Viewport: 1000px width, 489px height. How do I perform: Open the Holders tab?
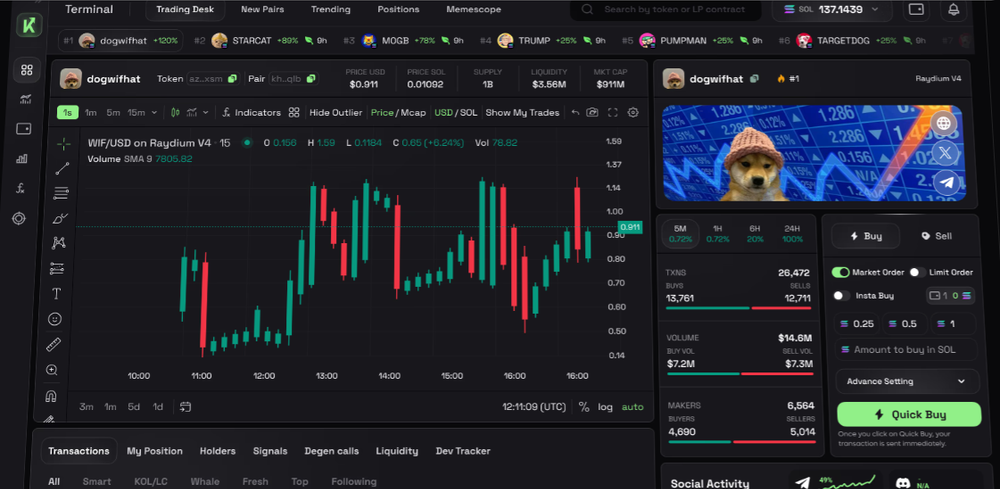(x=217, y=451)
